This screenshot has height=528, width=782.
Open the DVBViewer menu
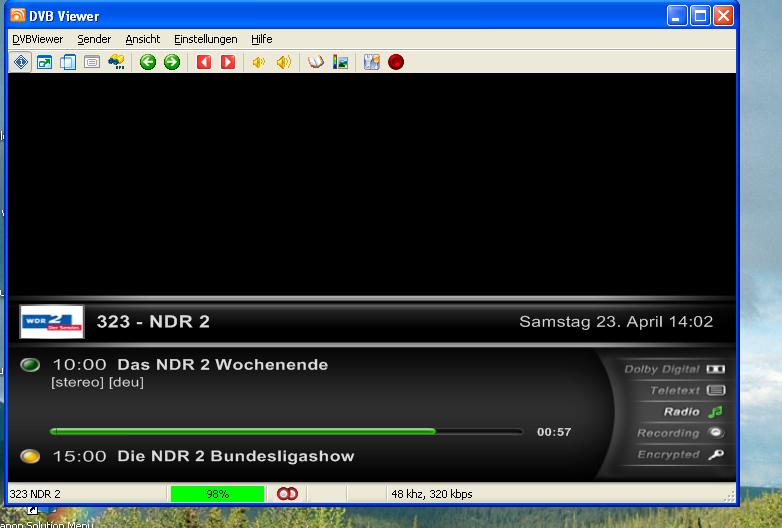[37, 39]
